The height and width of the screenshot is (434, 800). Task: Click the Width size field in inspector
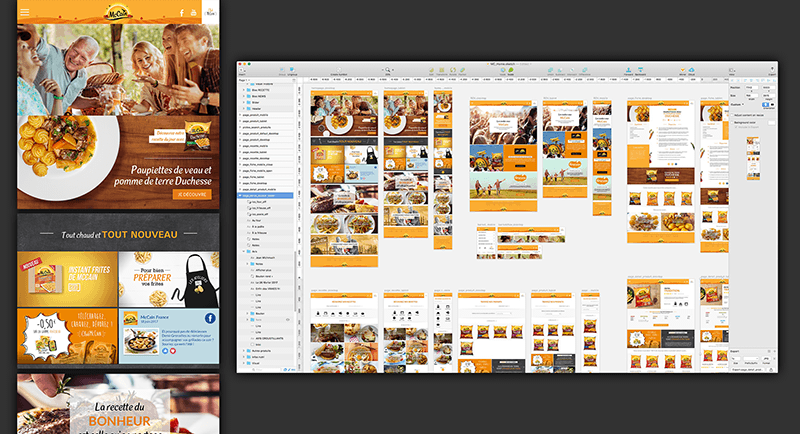(752, 95)
